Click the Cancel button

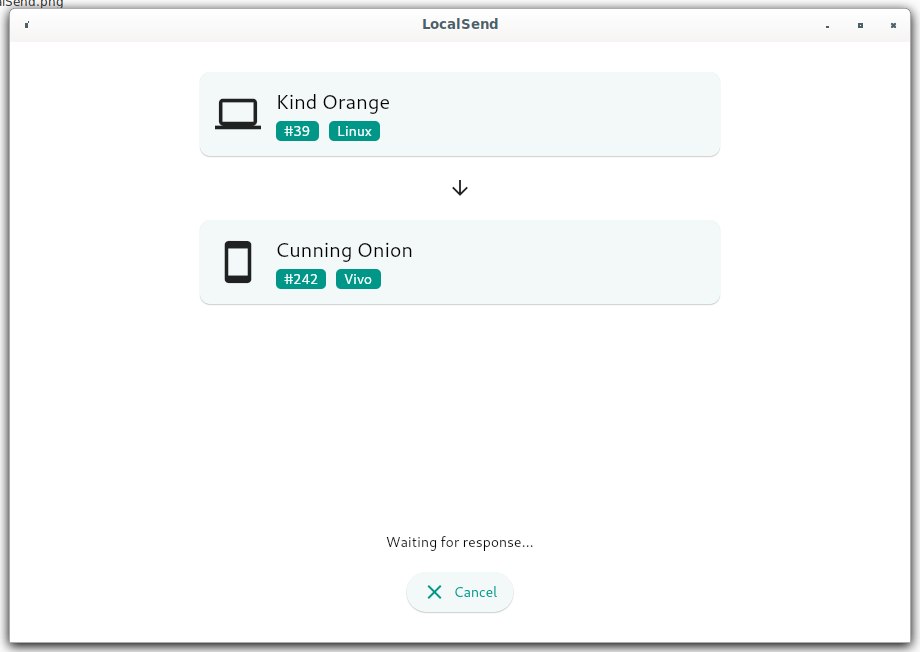pos(459,592)
